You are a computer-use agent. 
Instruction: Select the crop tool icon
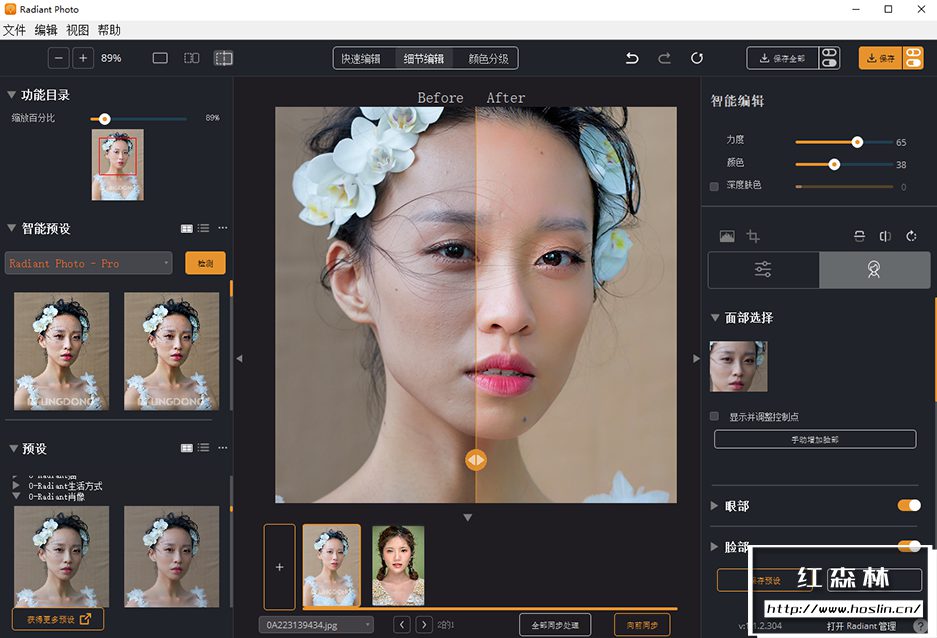pos(753,237)
